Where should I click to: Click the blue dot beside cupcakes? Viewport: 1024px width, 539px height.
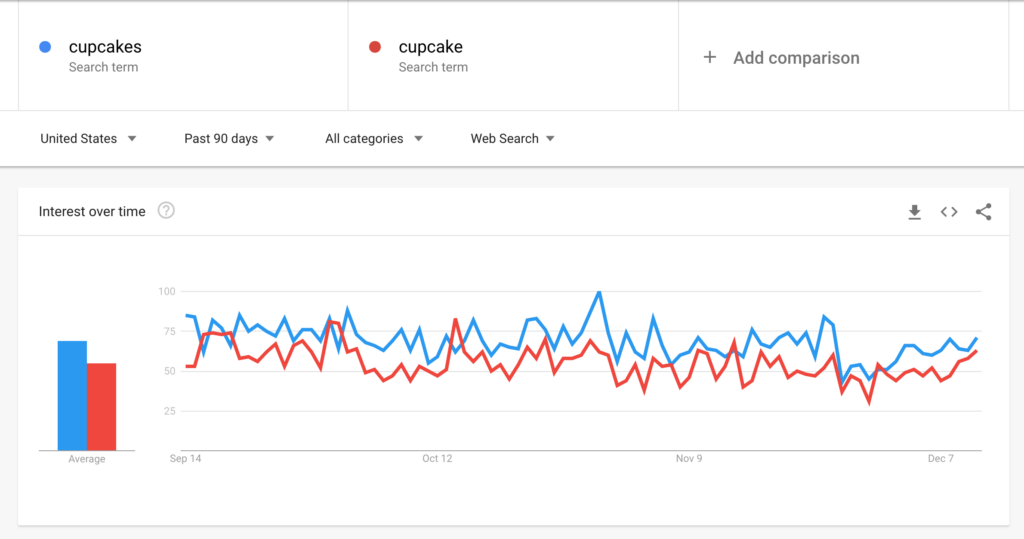click(45, 46)
